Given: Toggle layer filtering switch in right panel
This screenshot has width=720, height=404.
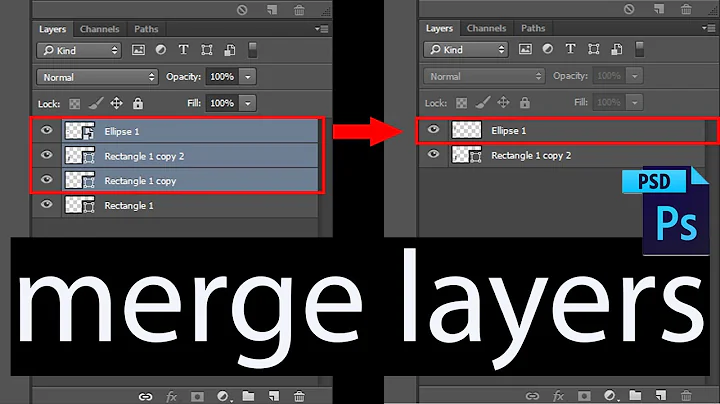Looking at the screenshot, I should 639,49.
